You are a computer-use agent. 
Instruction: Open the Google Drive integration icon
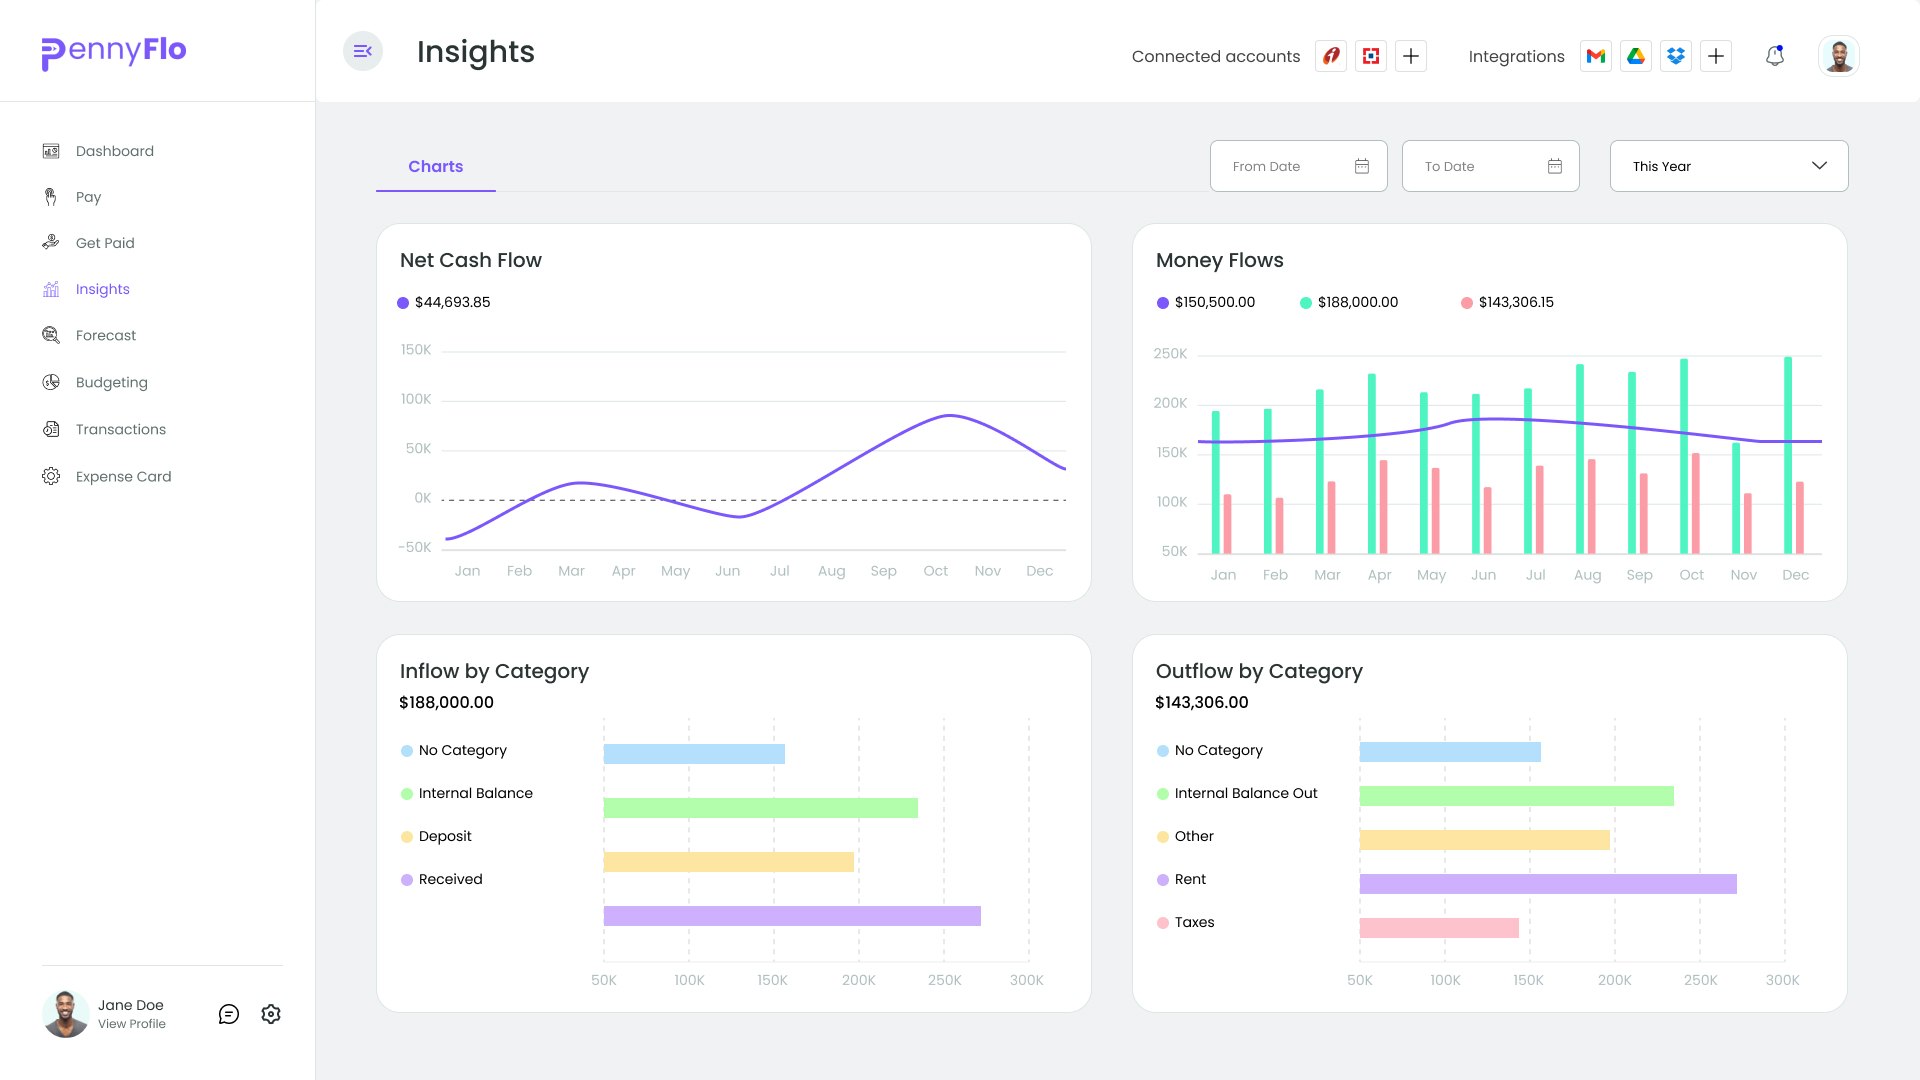(1636, 56)
